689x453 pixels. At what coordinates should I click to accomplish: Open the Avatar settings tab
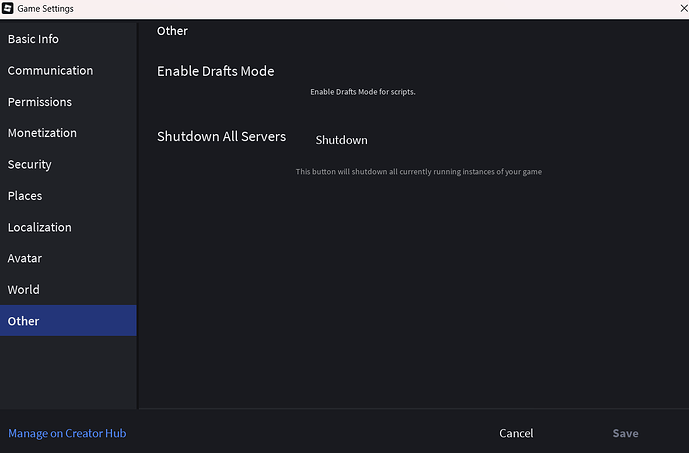pyautogui.click(x=68, y=258)
